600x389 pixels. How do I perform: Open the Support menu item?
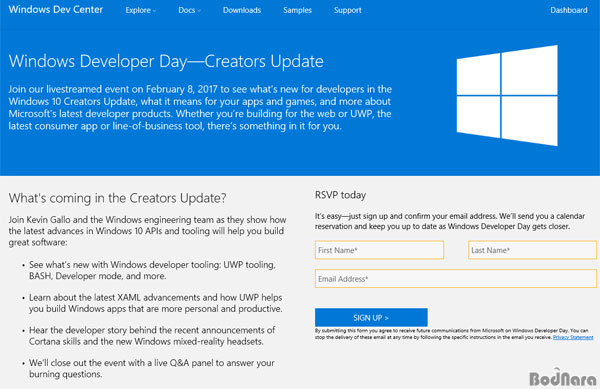click(x=347, y=10)
